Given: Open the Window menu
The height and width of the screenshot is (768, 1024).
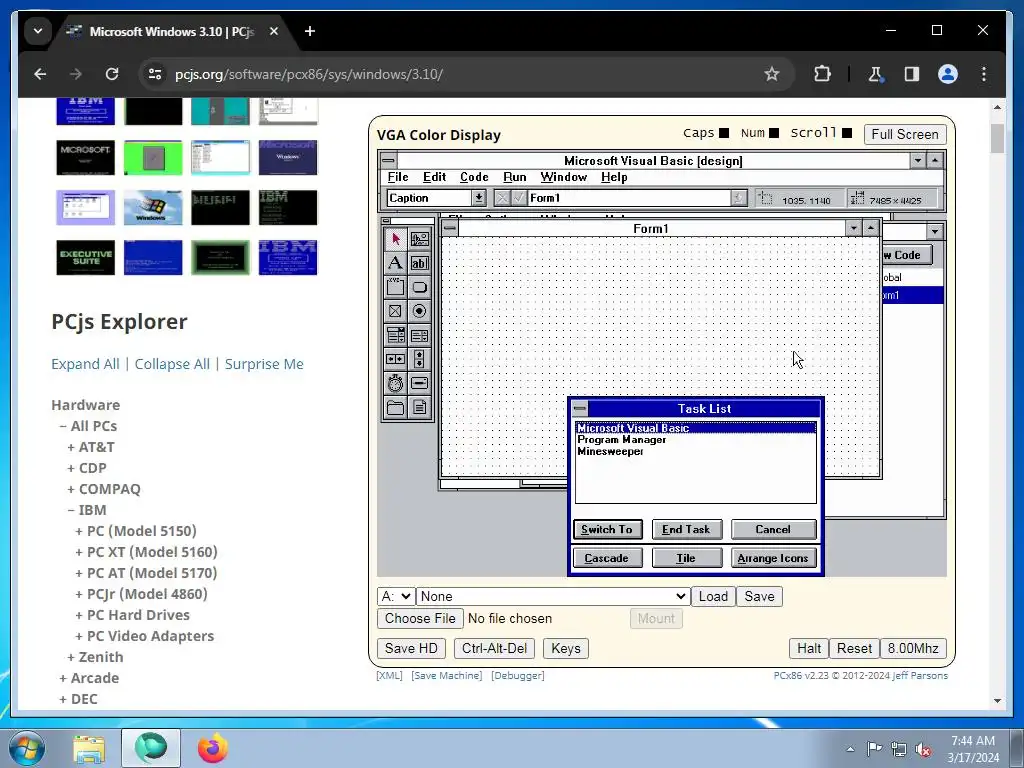Looking at the screenshot, I should (x=564, y=177).
